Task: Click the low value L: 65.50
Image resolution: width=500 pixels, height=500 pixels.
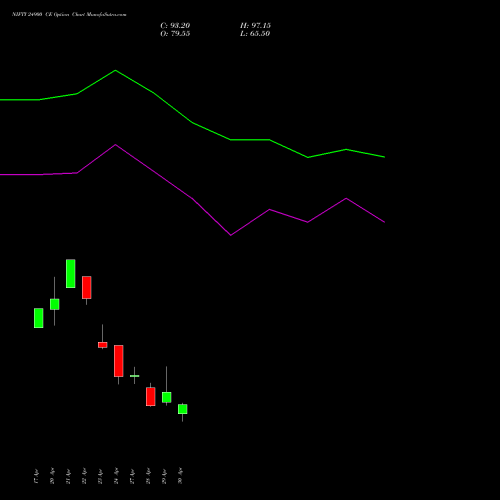Action: 255,34
